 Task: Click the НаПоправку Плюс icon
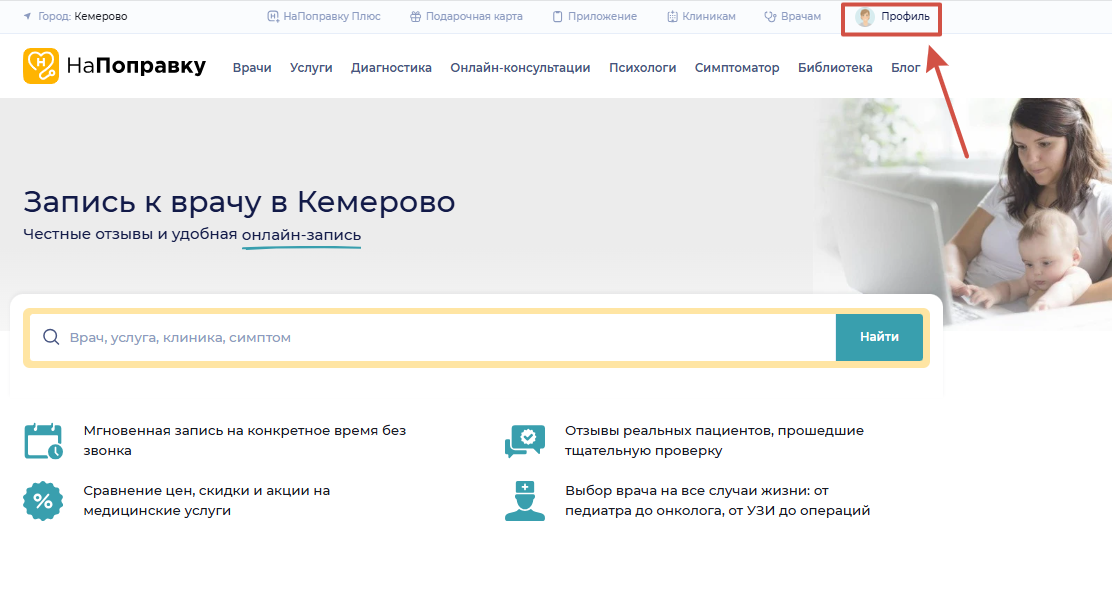coord(273,16)
